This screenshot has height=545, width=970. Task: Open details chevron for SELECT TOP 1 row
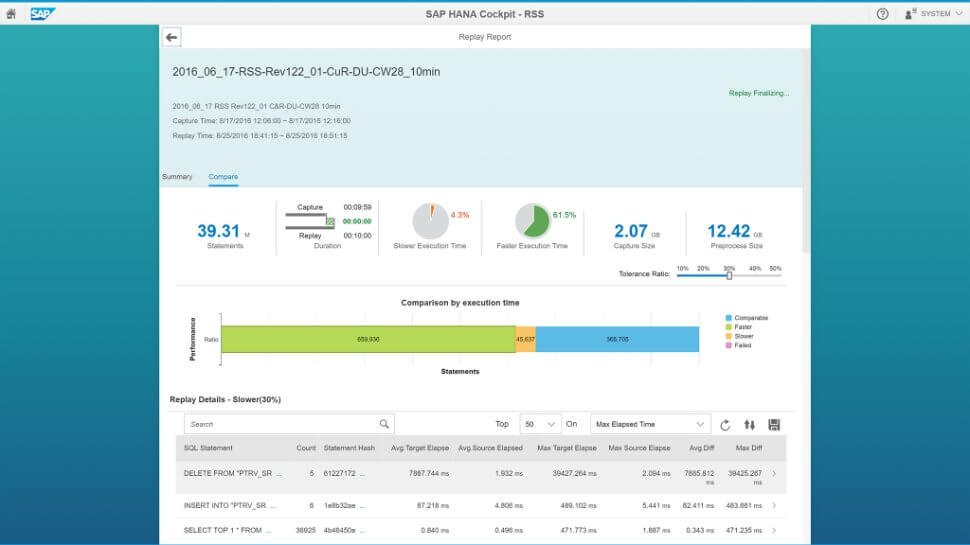pyautogui.click(x=774, y=531)
